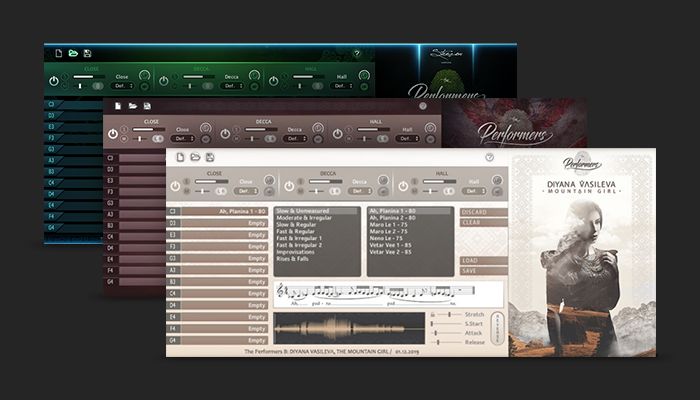Click small button below DECCA knob, beige window
The width and height of the screenshot is (700, 400).
point(383,192)
